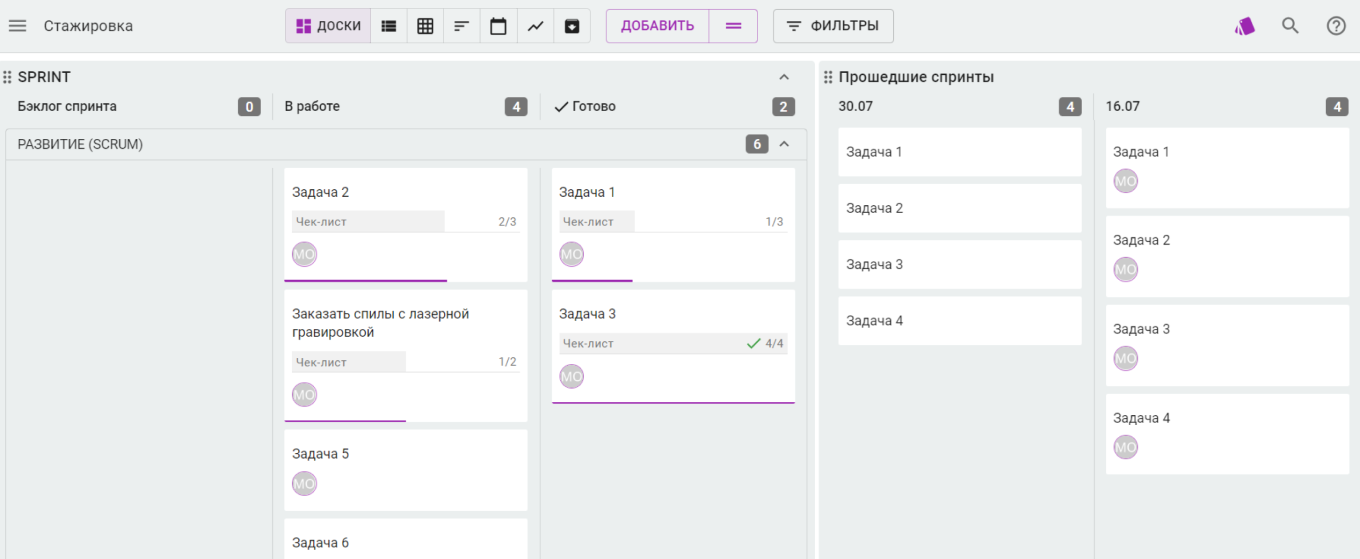Image resolution: width=1360 pixels, height=559 pixels.
Task: Open help via question mark icon
Action: pyautogui.click(x=1336, y=26)
